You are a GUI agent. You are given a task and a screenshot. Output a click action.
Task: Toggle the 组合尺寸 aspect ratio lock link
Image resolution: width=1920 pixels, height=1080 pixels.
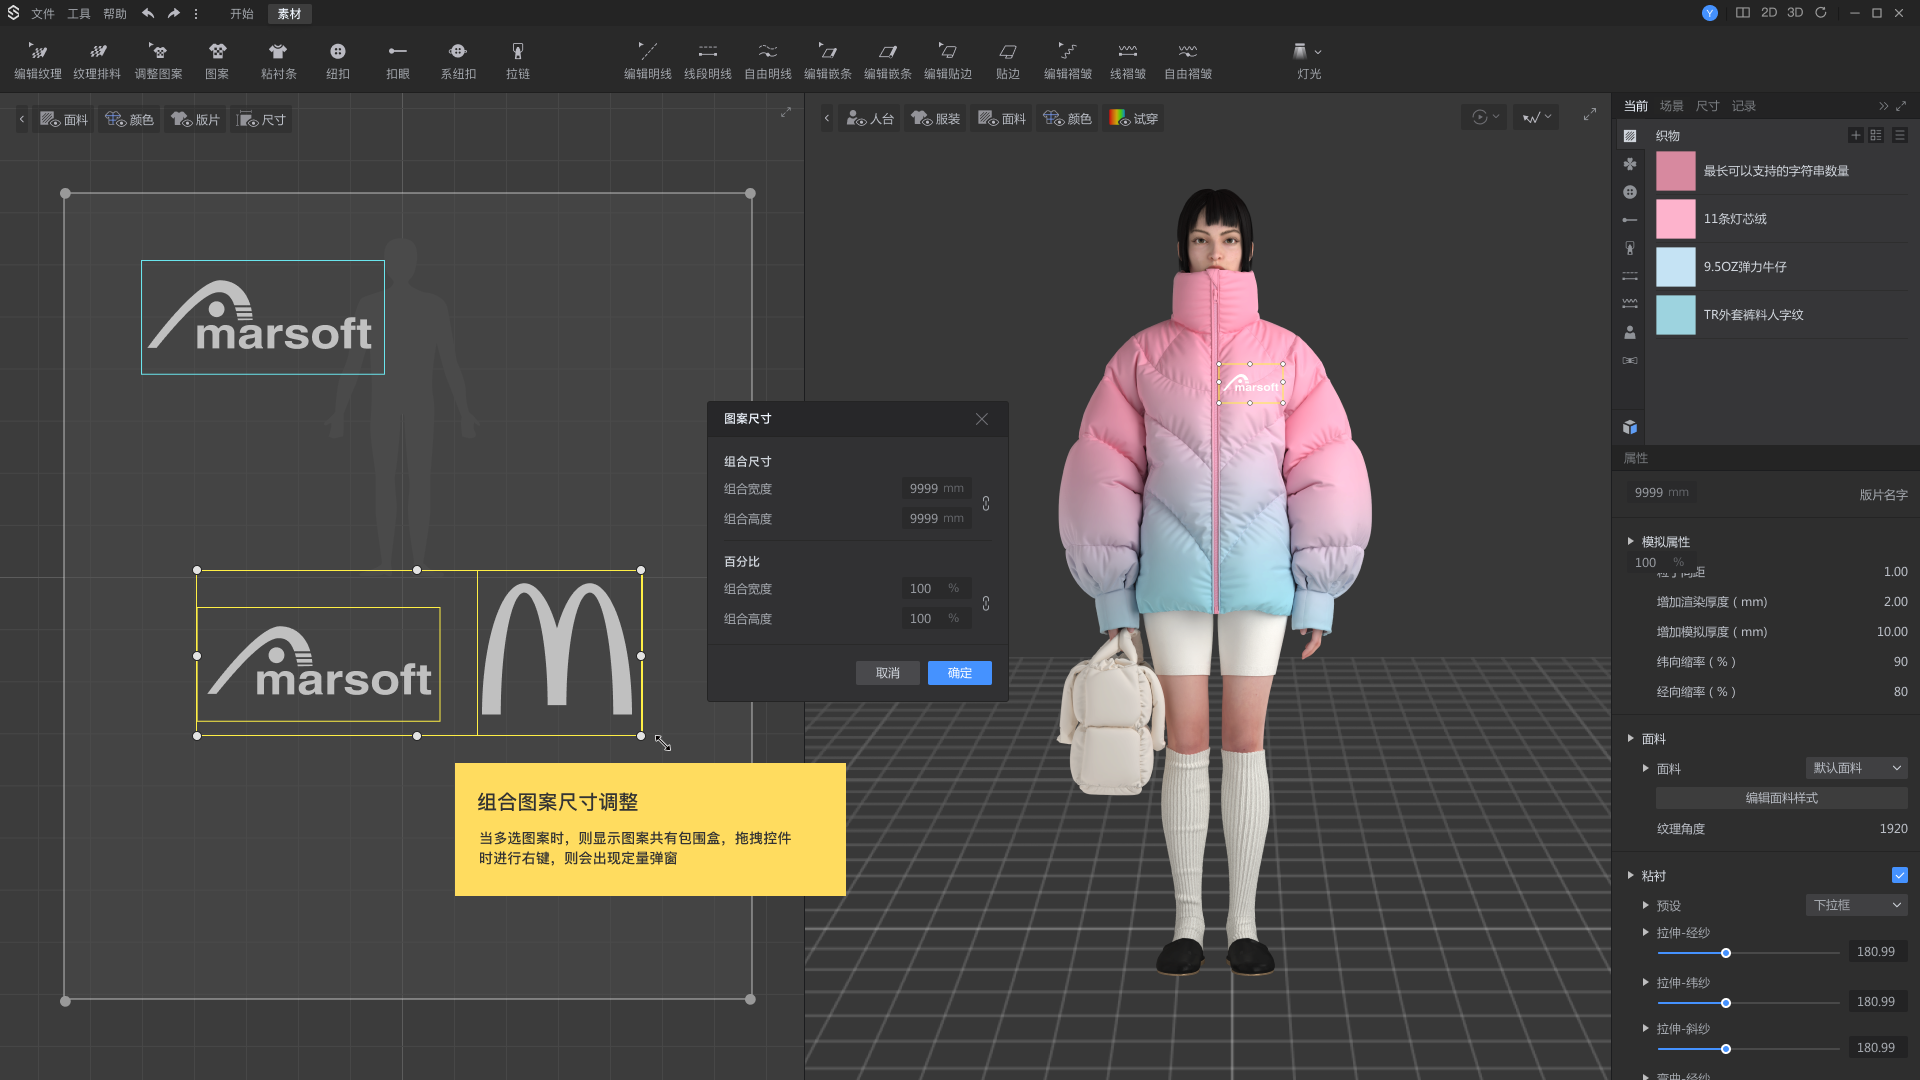tap(986, 504)
